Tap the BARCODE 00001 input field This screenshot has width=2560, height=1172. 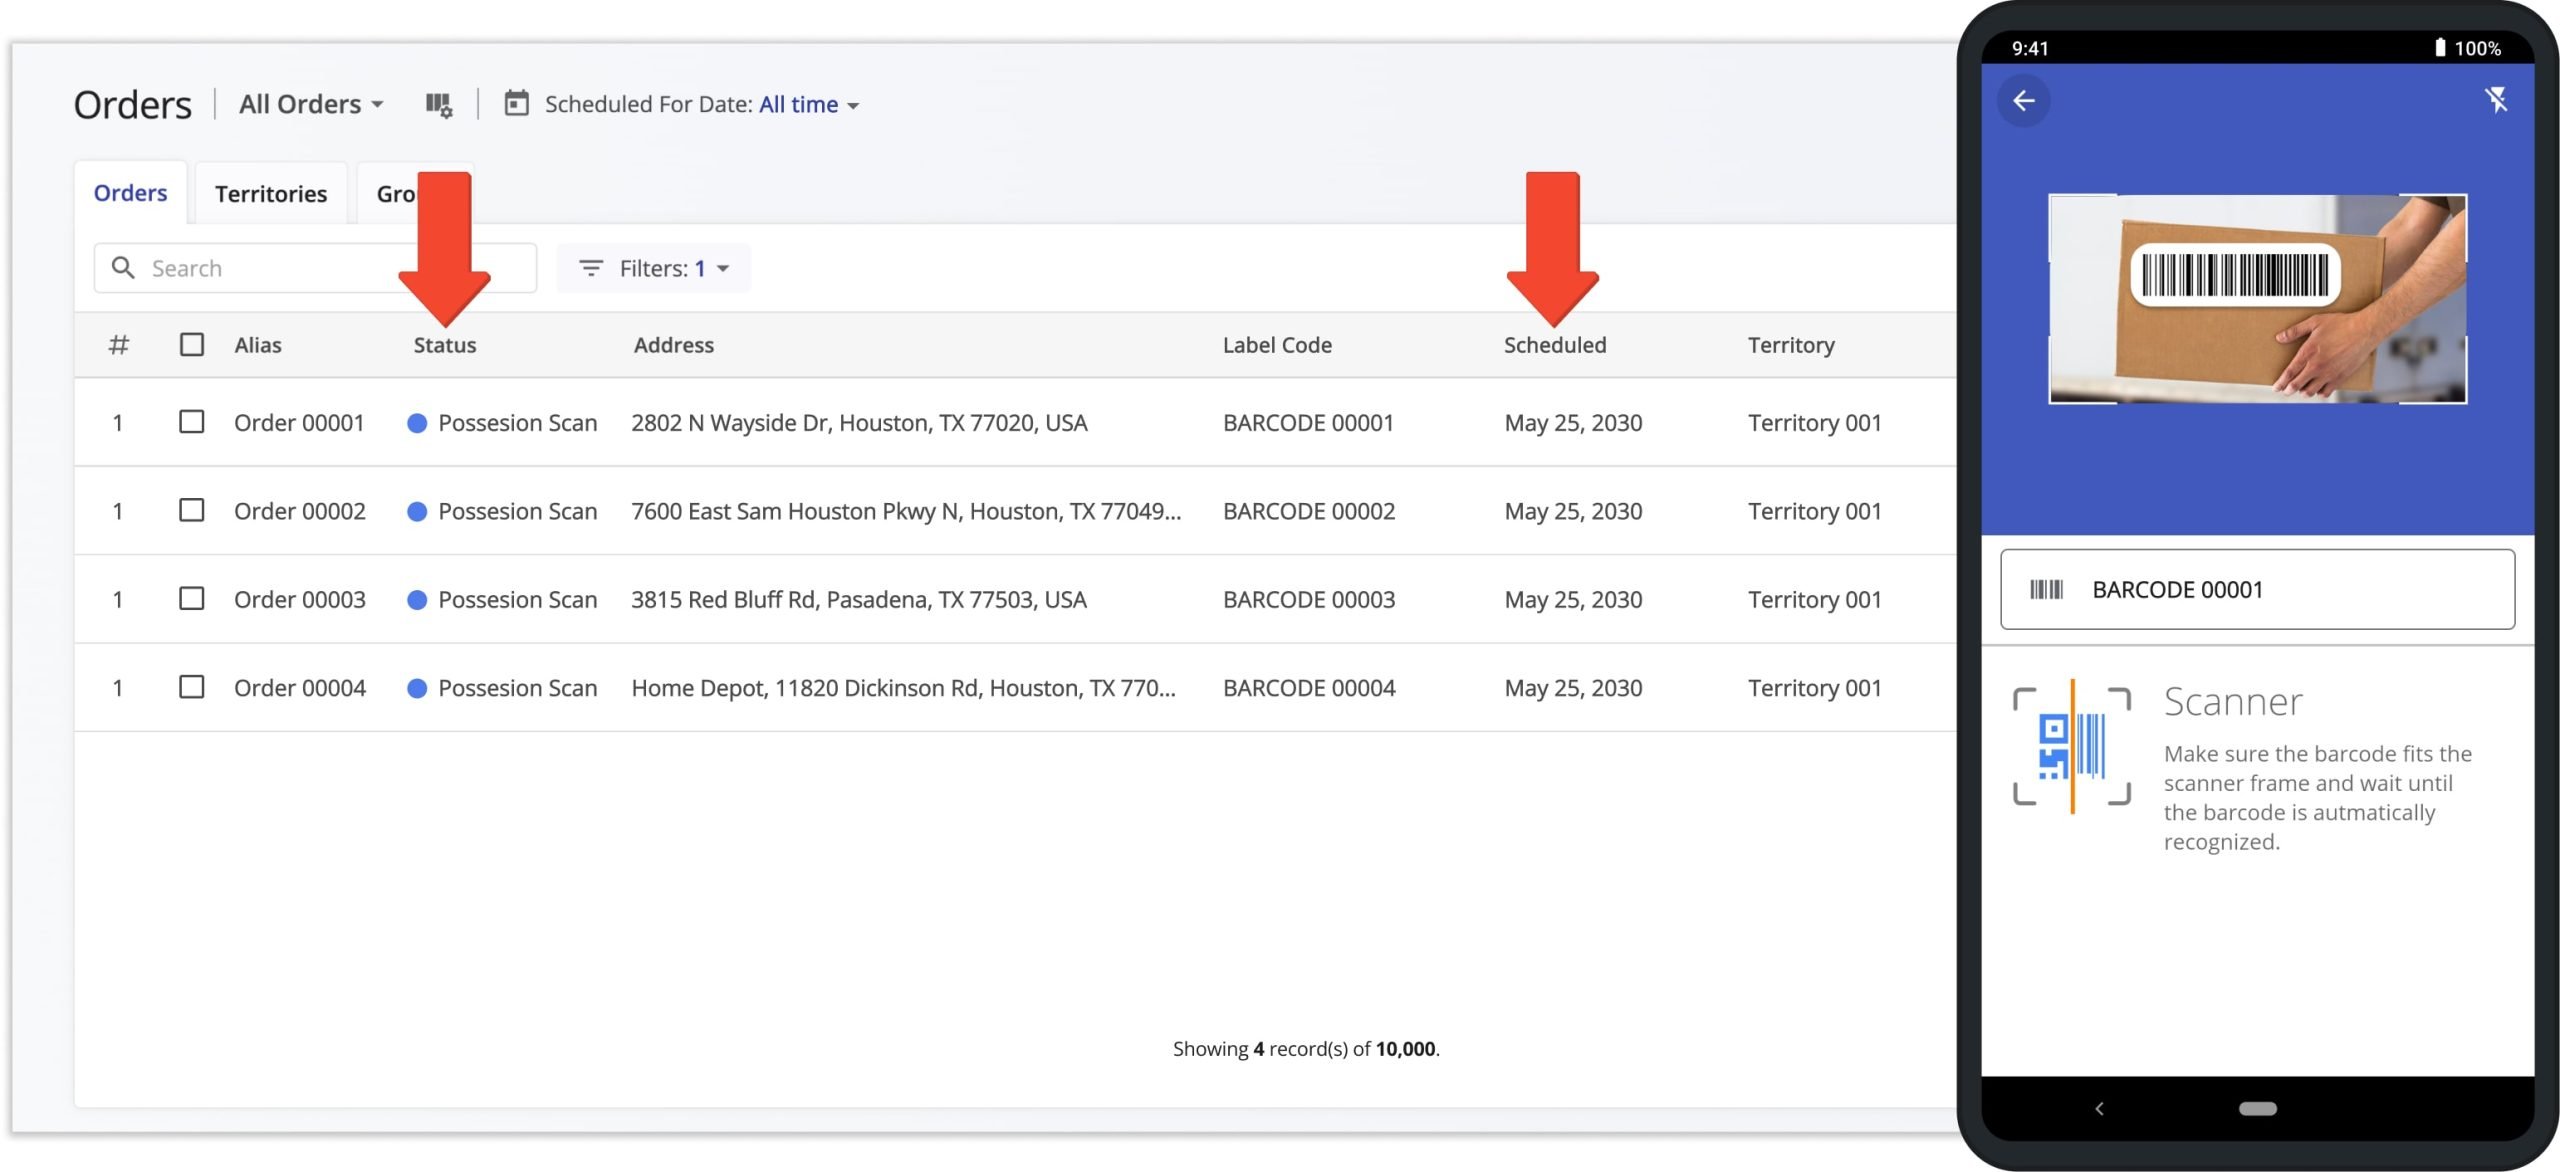pos(2257,589)
